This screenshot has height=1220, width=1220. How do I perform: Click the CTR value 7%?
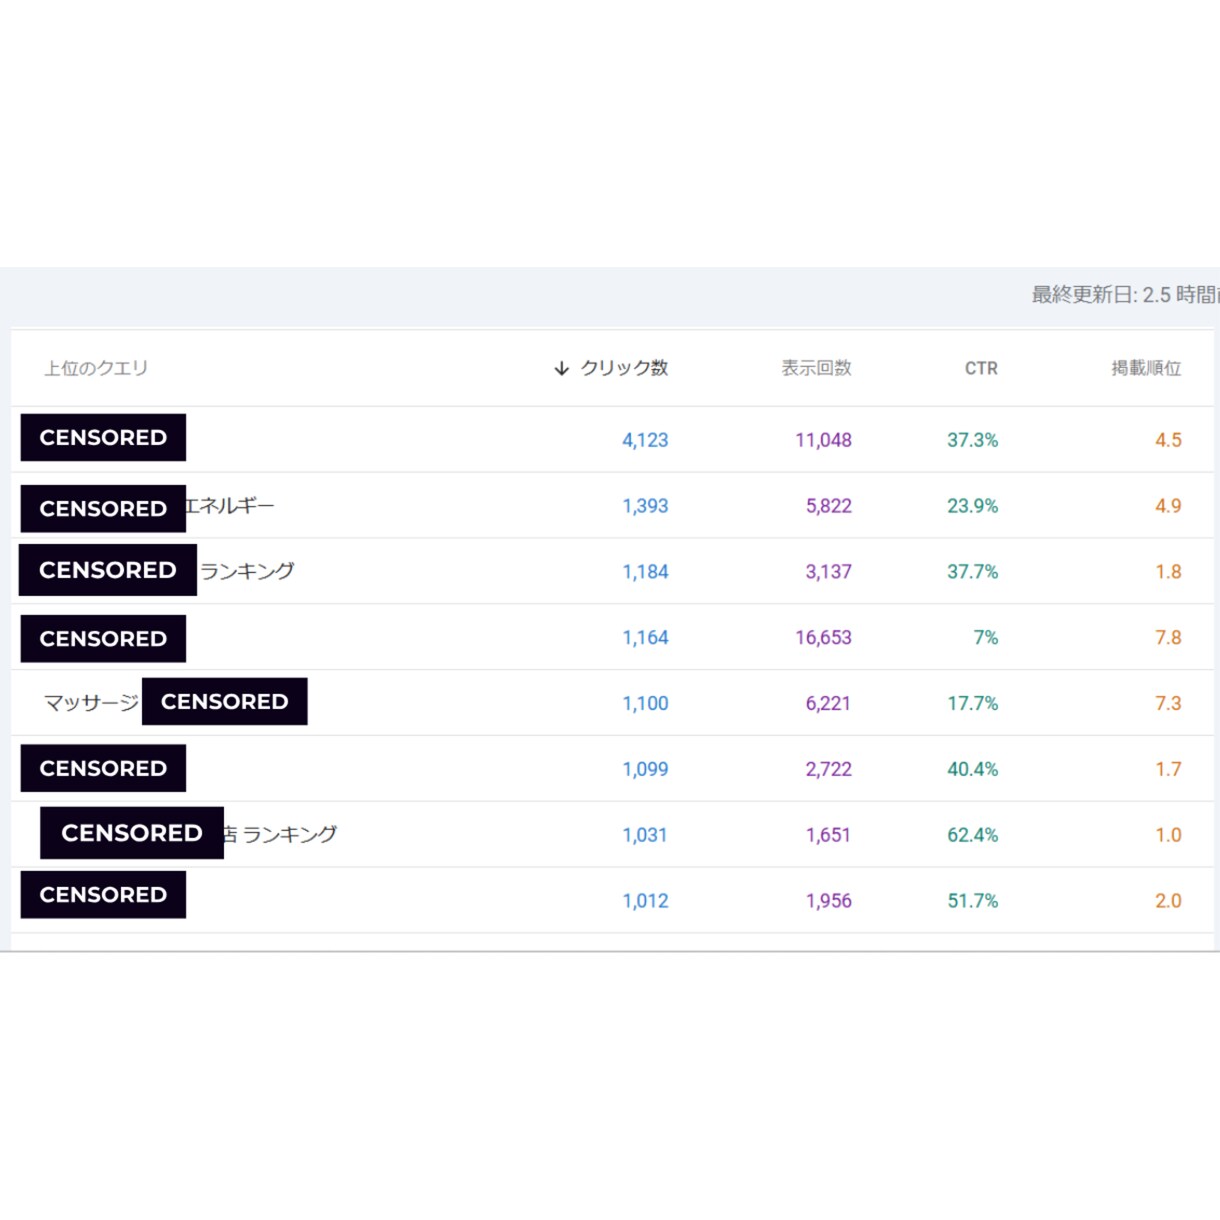click(985, 638)
